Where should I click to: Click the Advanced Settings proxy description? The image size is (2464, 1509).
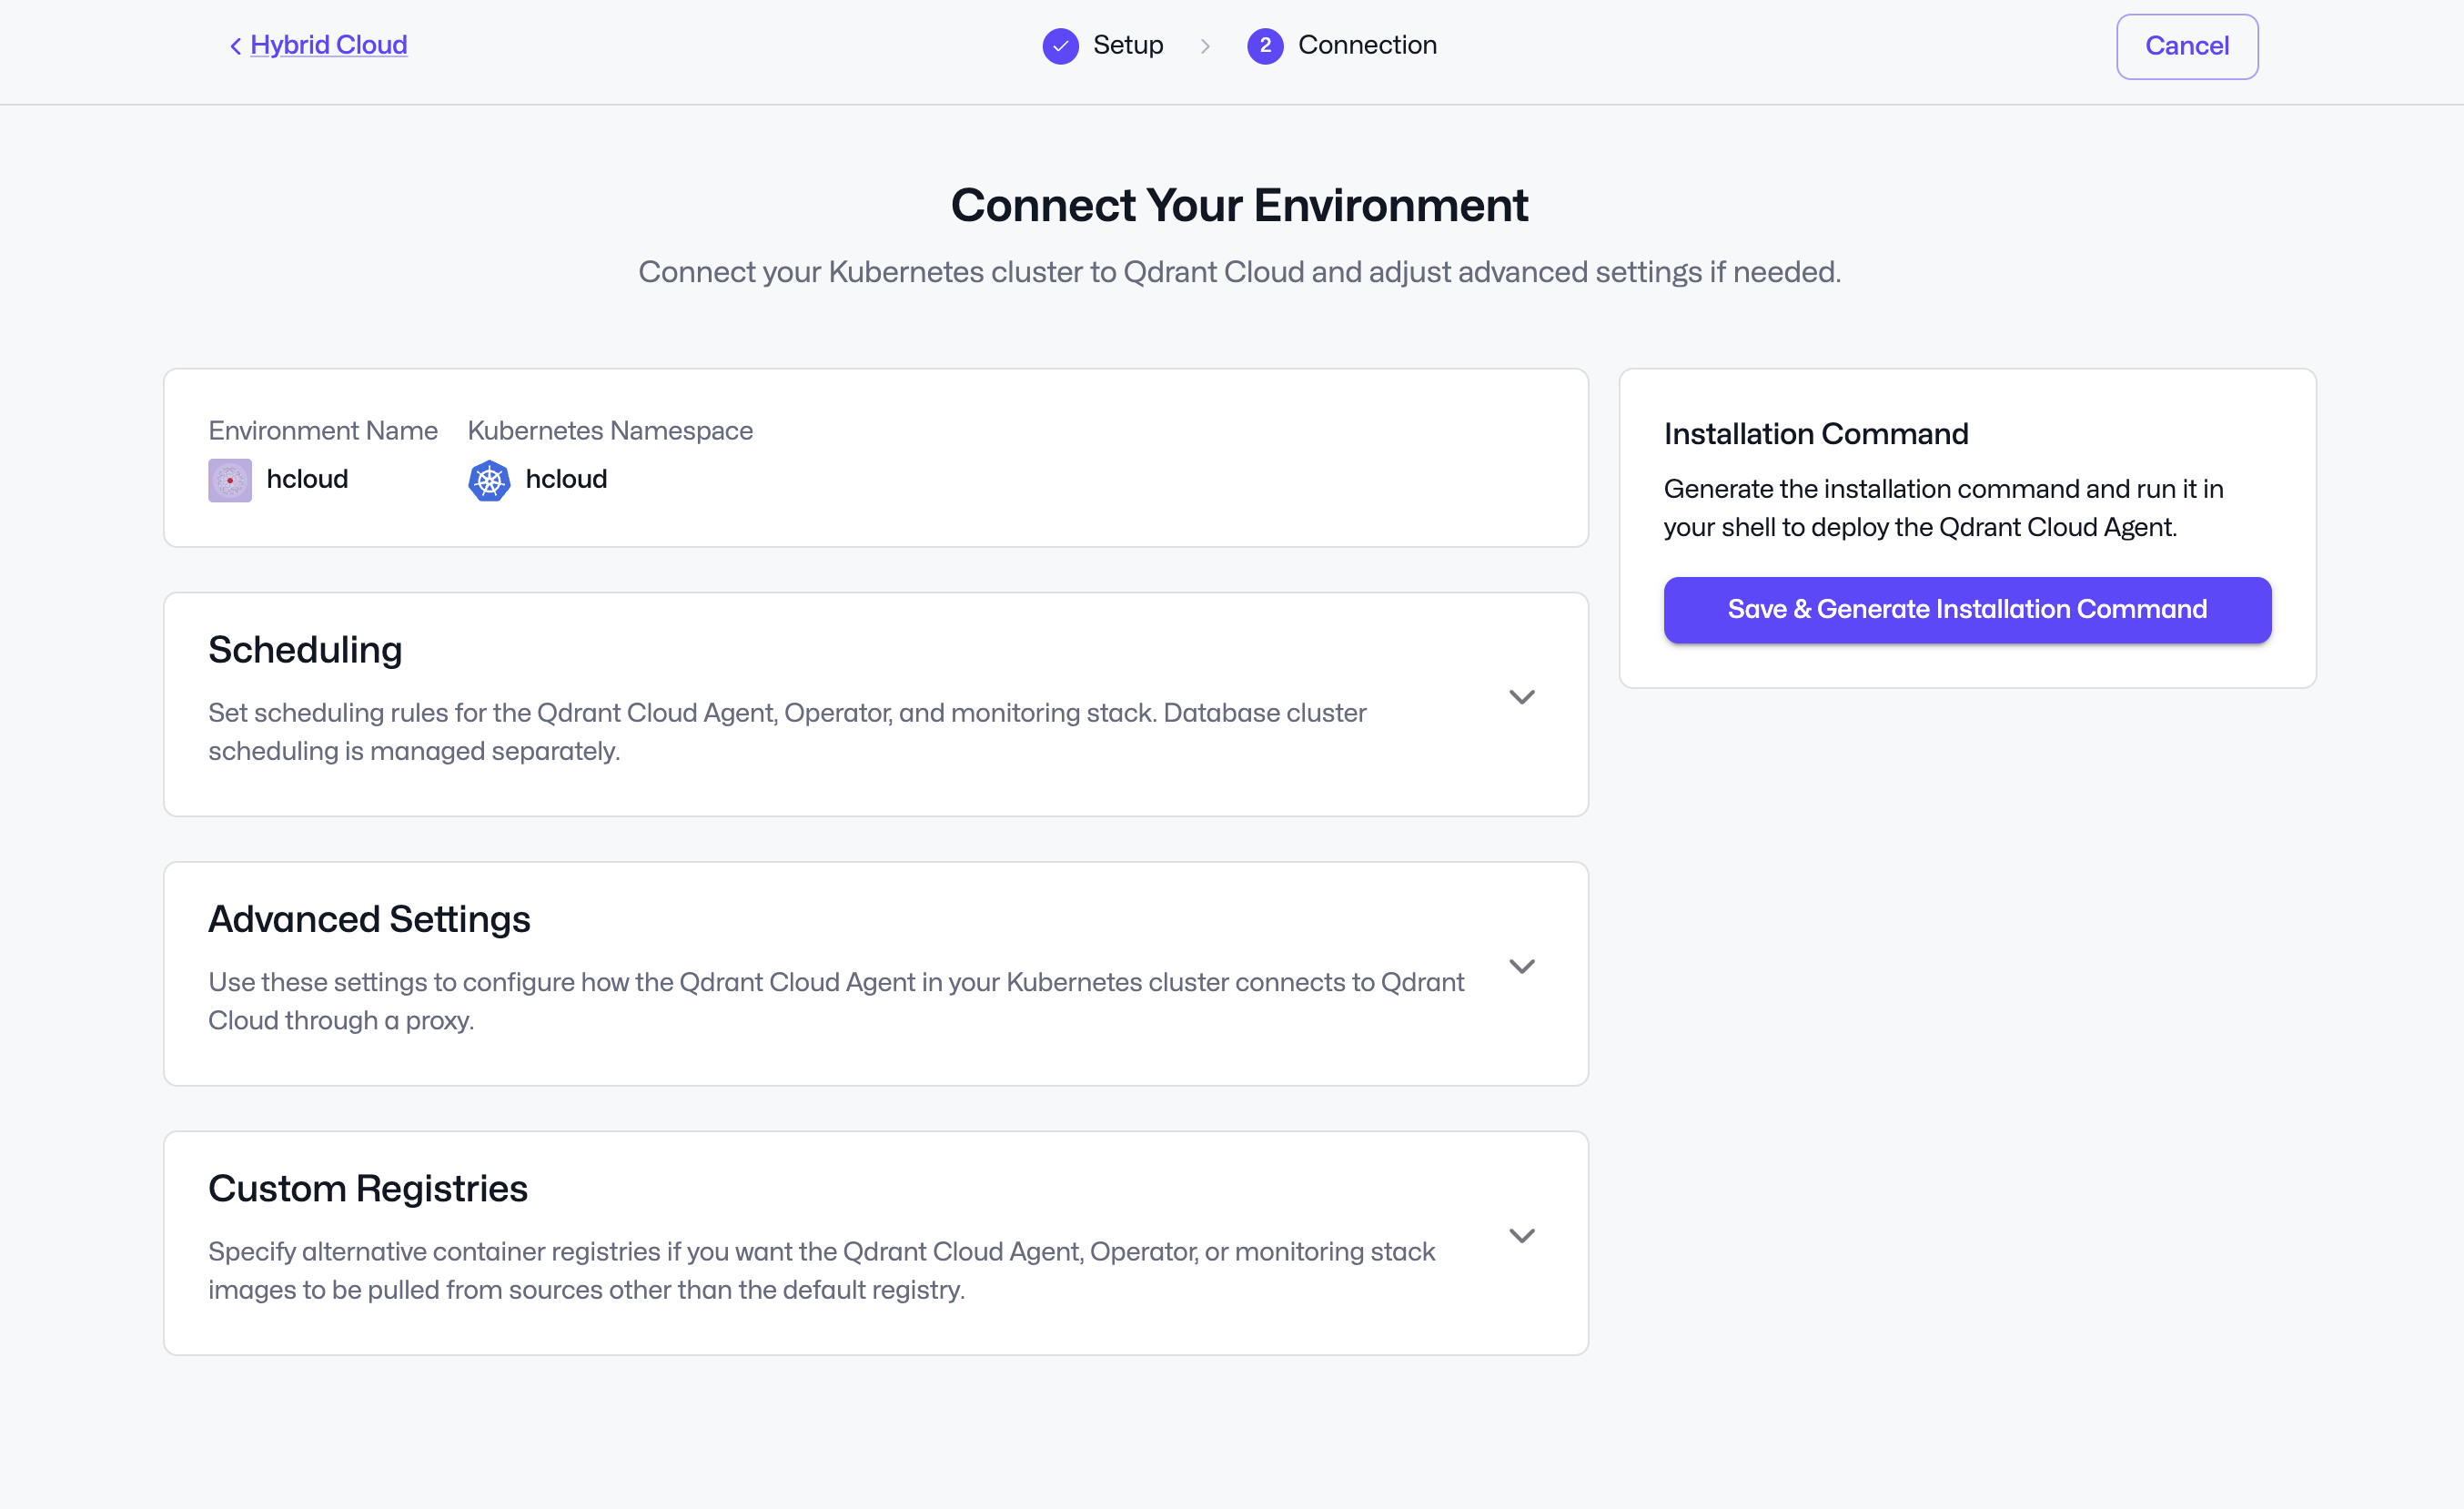click(836, 1001)
